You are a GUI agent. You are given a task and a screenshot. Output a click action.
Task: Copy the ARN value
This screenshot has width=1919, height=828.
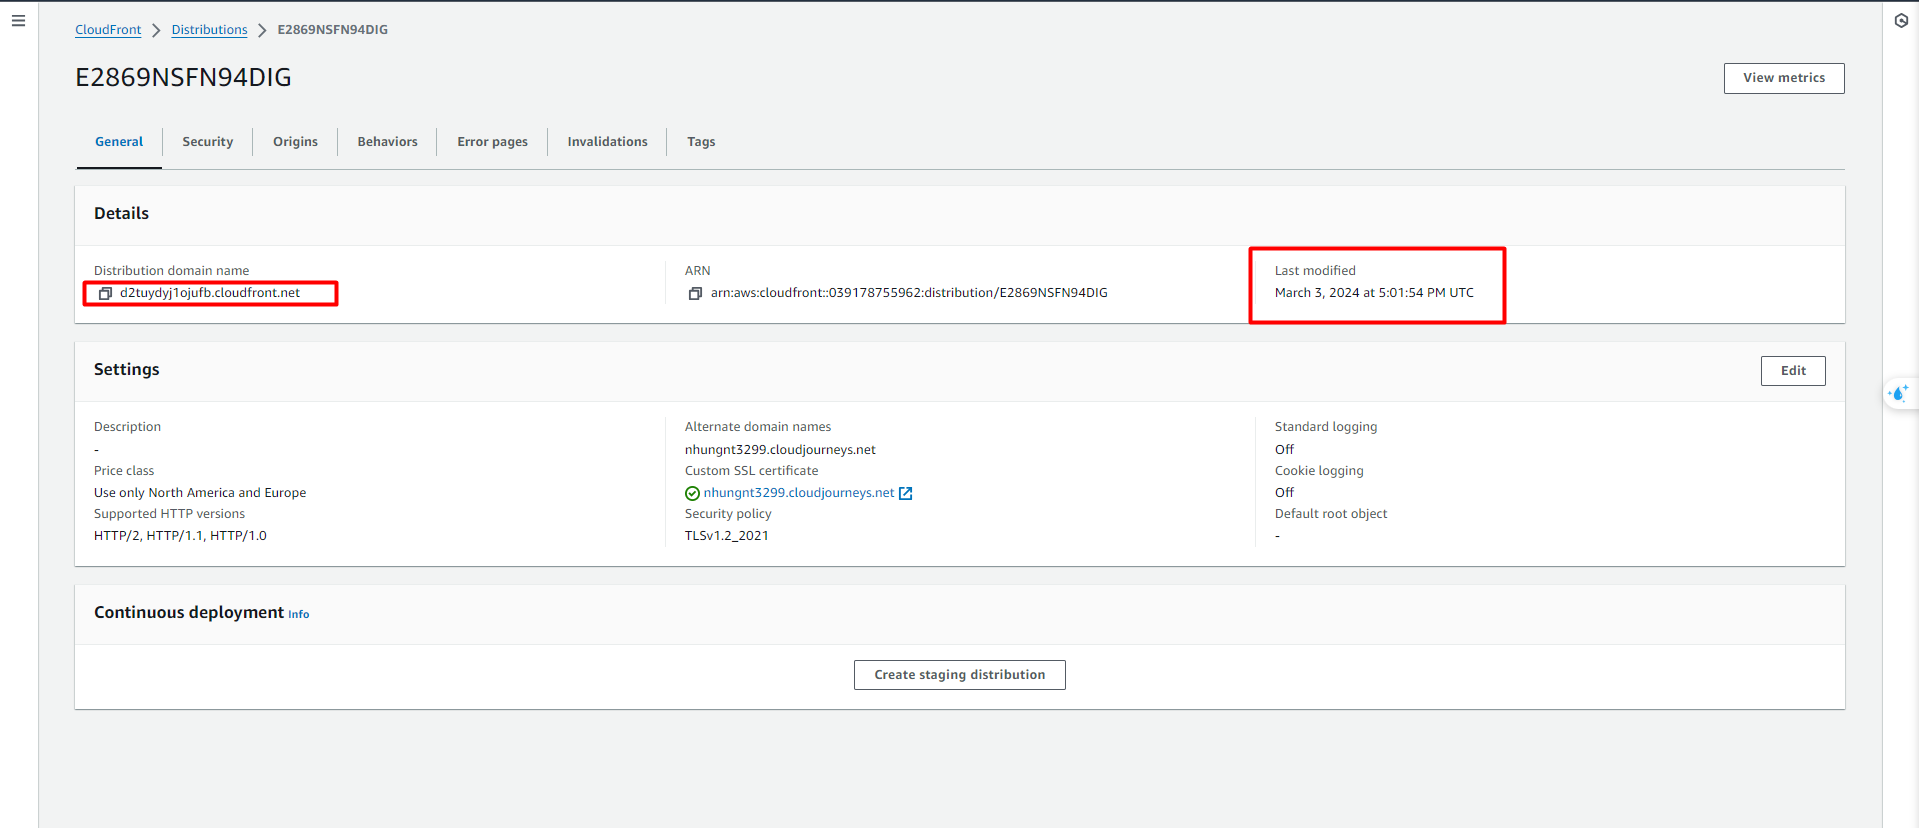click(695, 293)
